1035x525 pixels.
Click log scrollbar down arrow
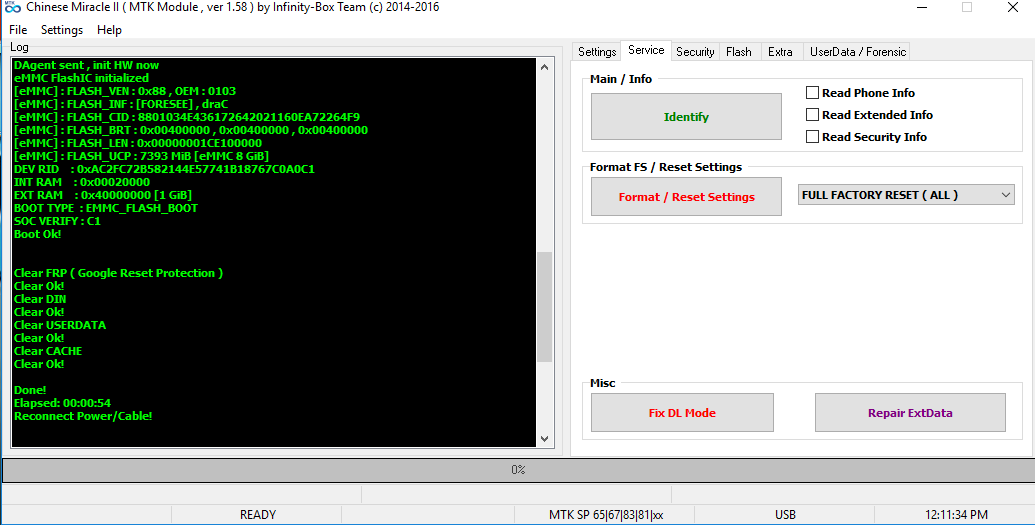(x=545, y=439)
